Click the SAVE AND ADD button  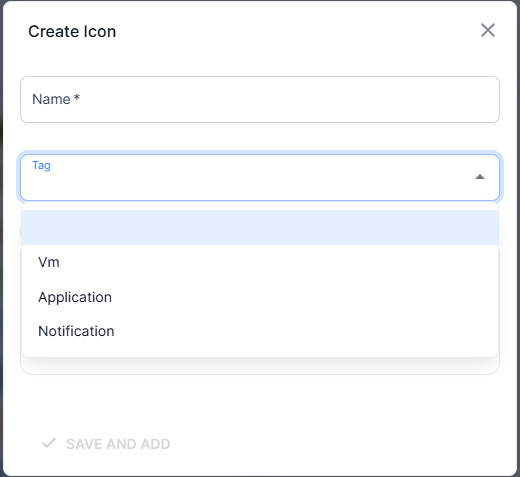106,444
